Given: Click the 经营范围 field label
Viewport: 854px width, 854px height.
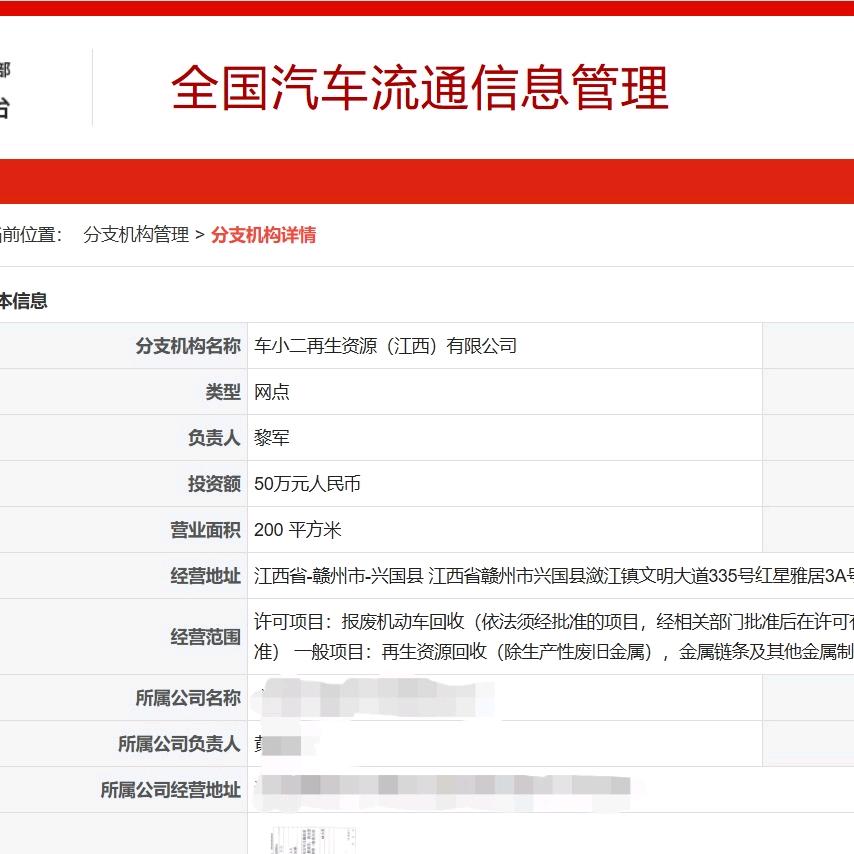Looking at the screenshot, I should point(205,637).
